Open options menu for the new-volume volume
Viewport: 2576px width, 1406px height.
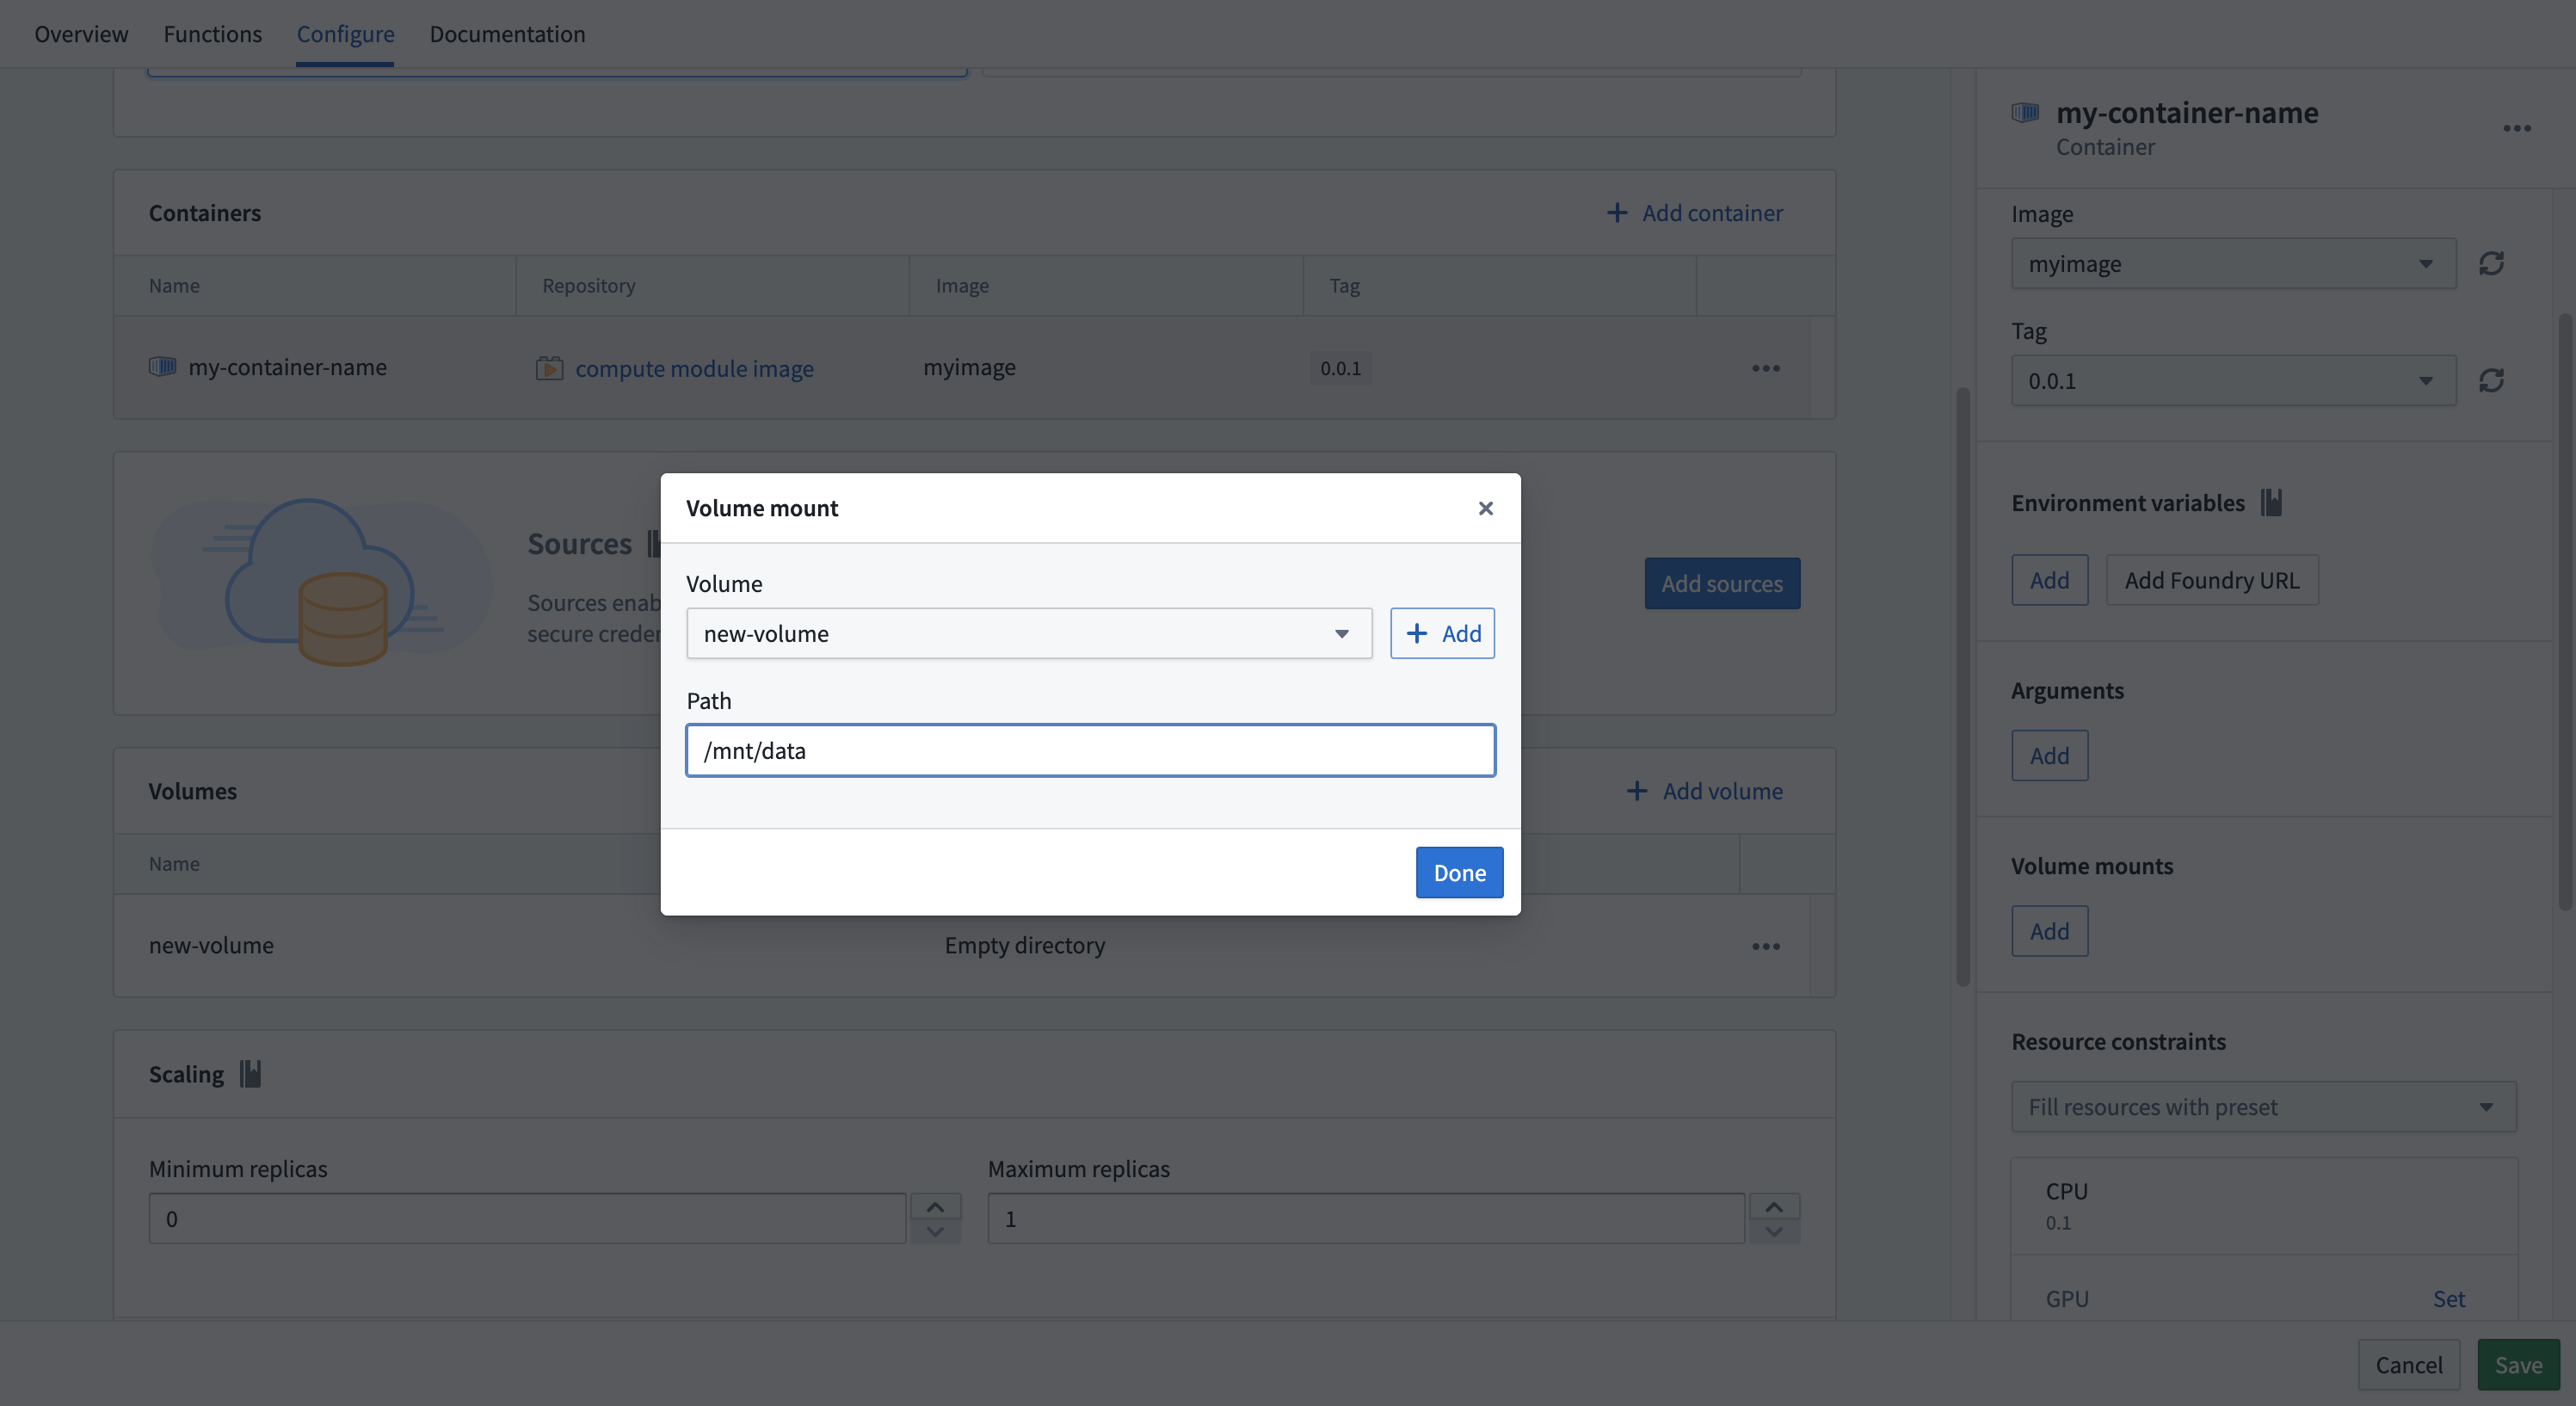point(1765,946)
